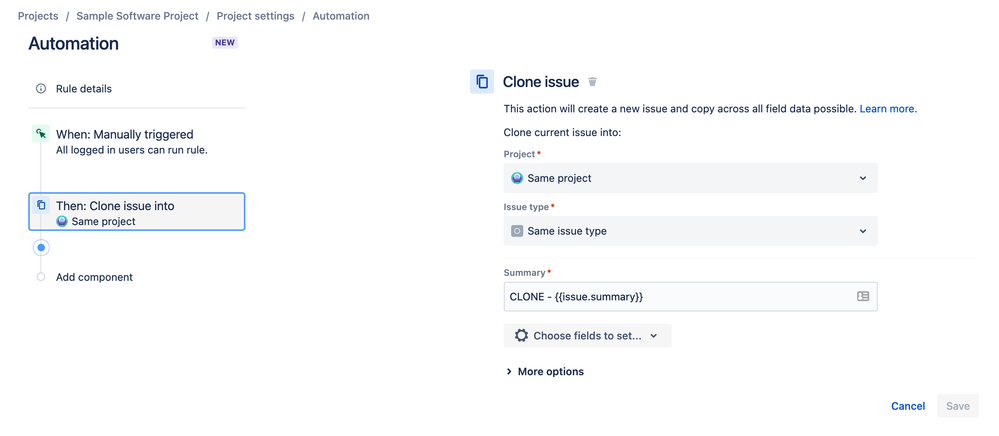The image size is (999, 436).
Task: Expand More options section
Action: 545,372
